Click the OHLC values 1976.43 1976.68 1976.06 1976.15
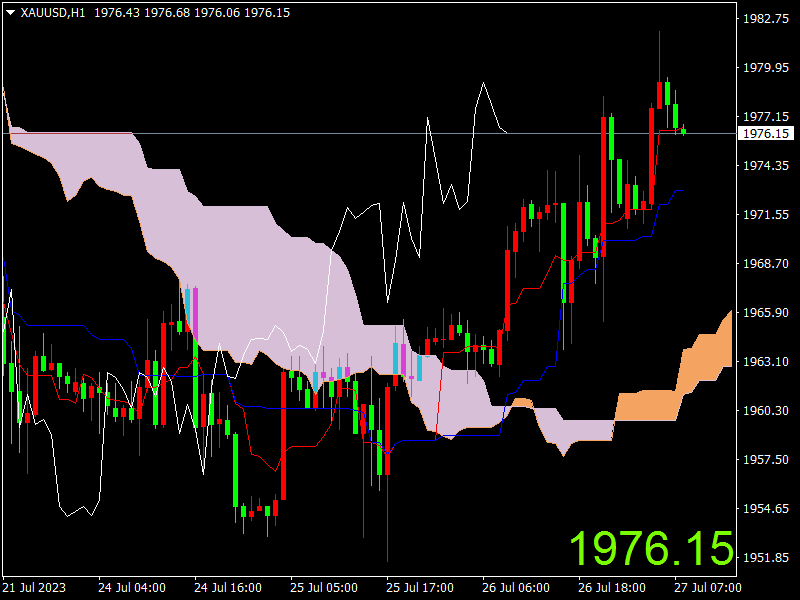Image resolution: width=800 pixels, height=600 pixels. [x=192, y=13]
